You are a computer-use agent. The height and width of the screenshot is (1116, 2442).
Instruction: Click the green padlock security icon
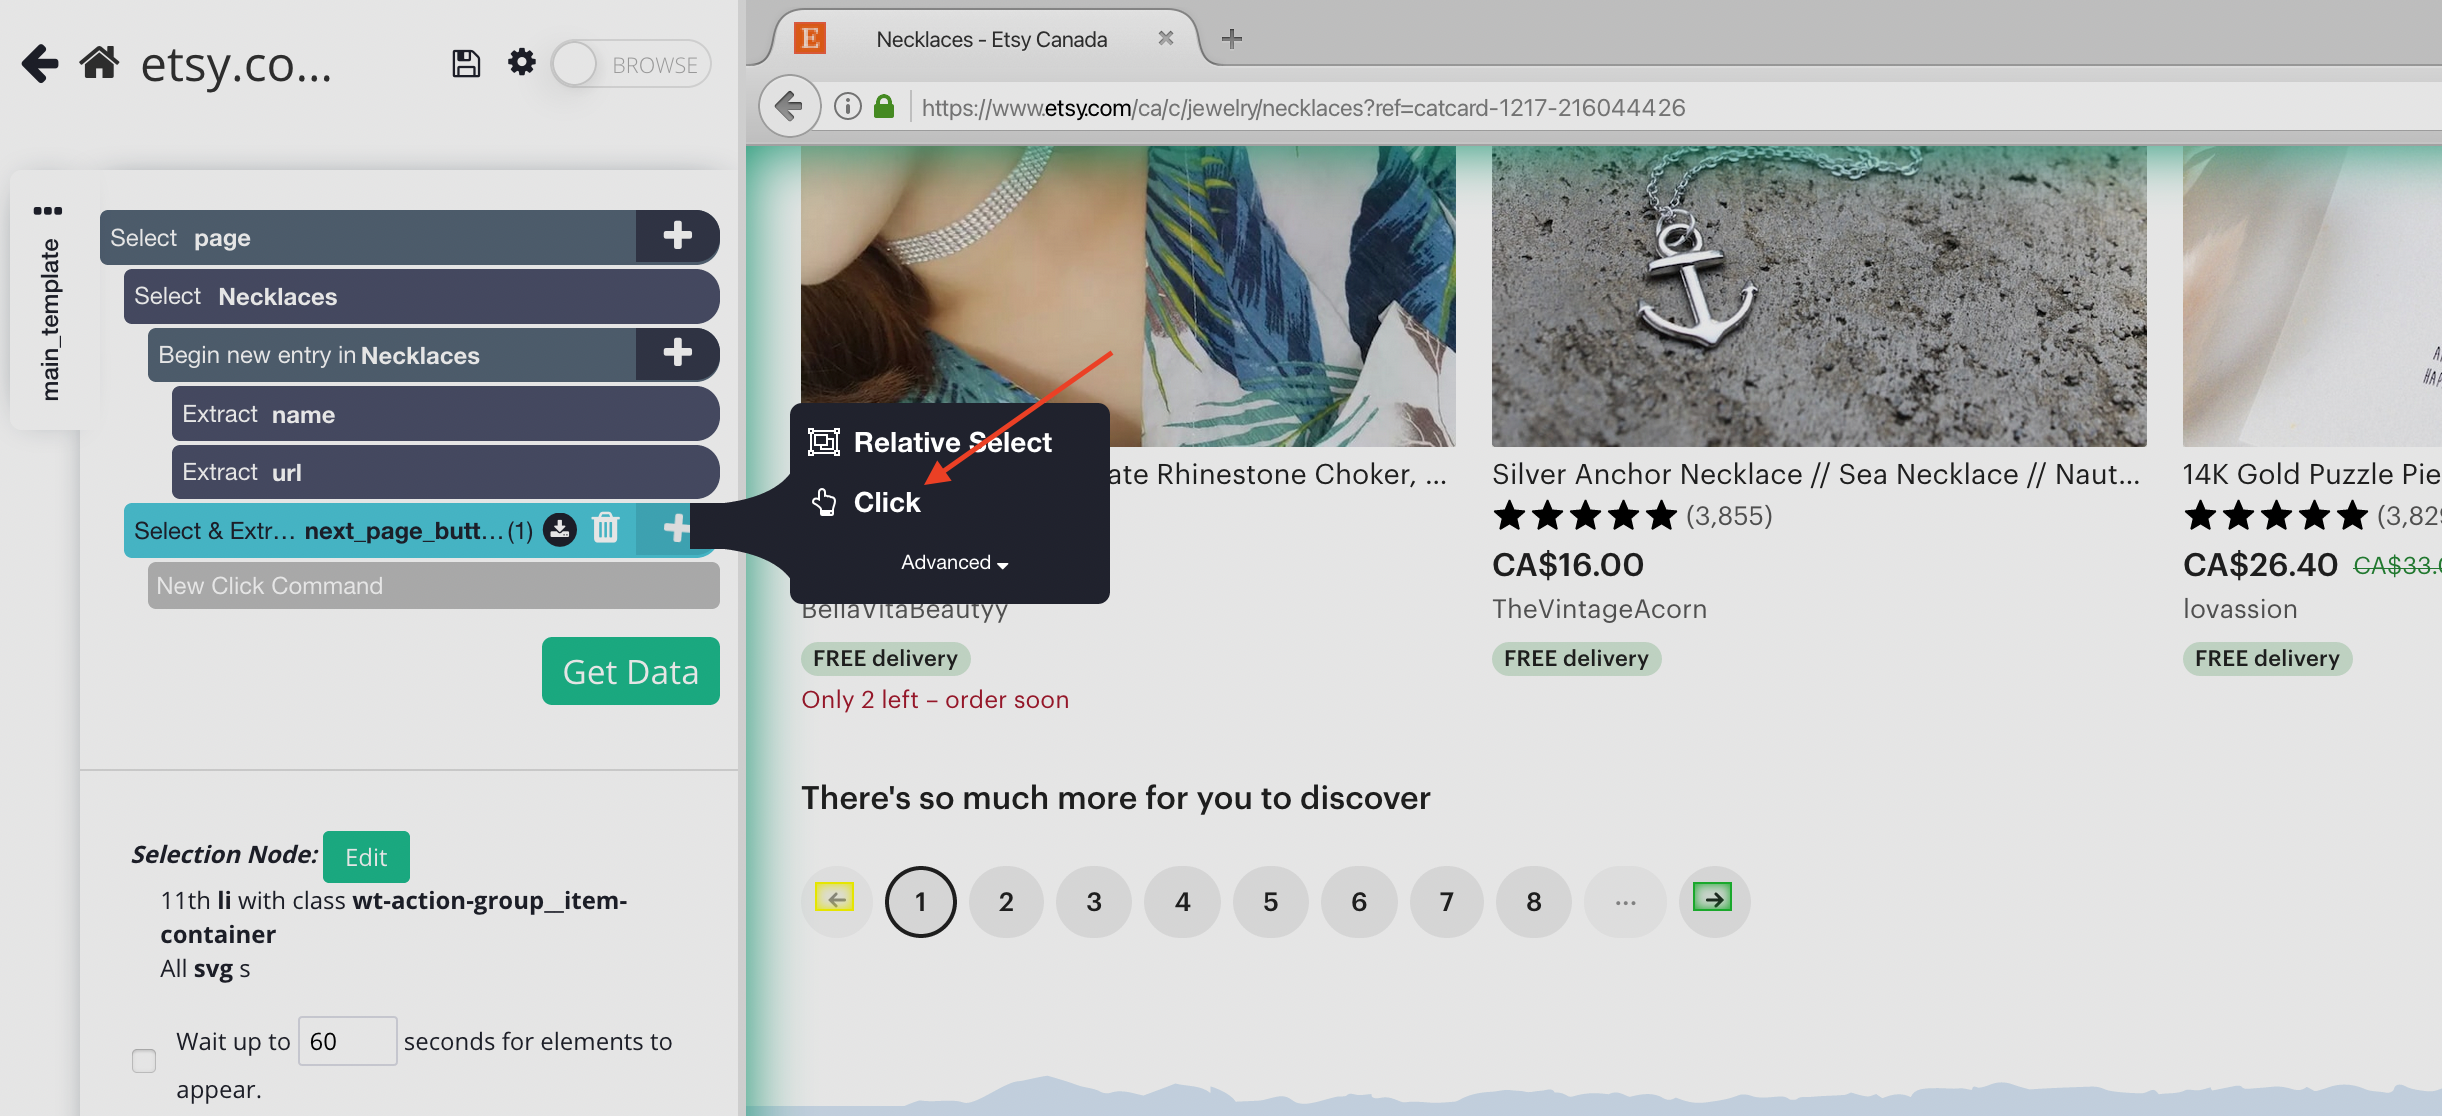click(x=884, y=106)
